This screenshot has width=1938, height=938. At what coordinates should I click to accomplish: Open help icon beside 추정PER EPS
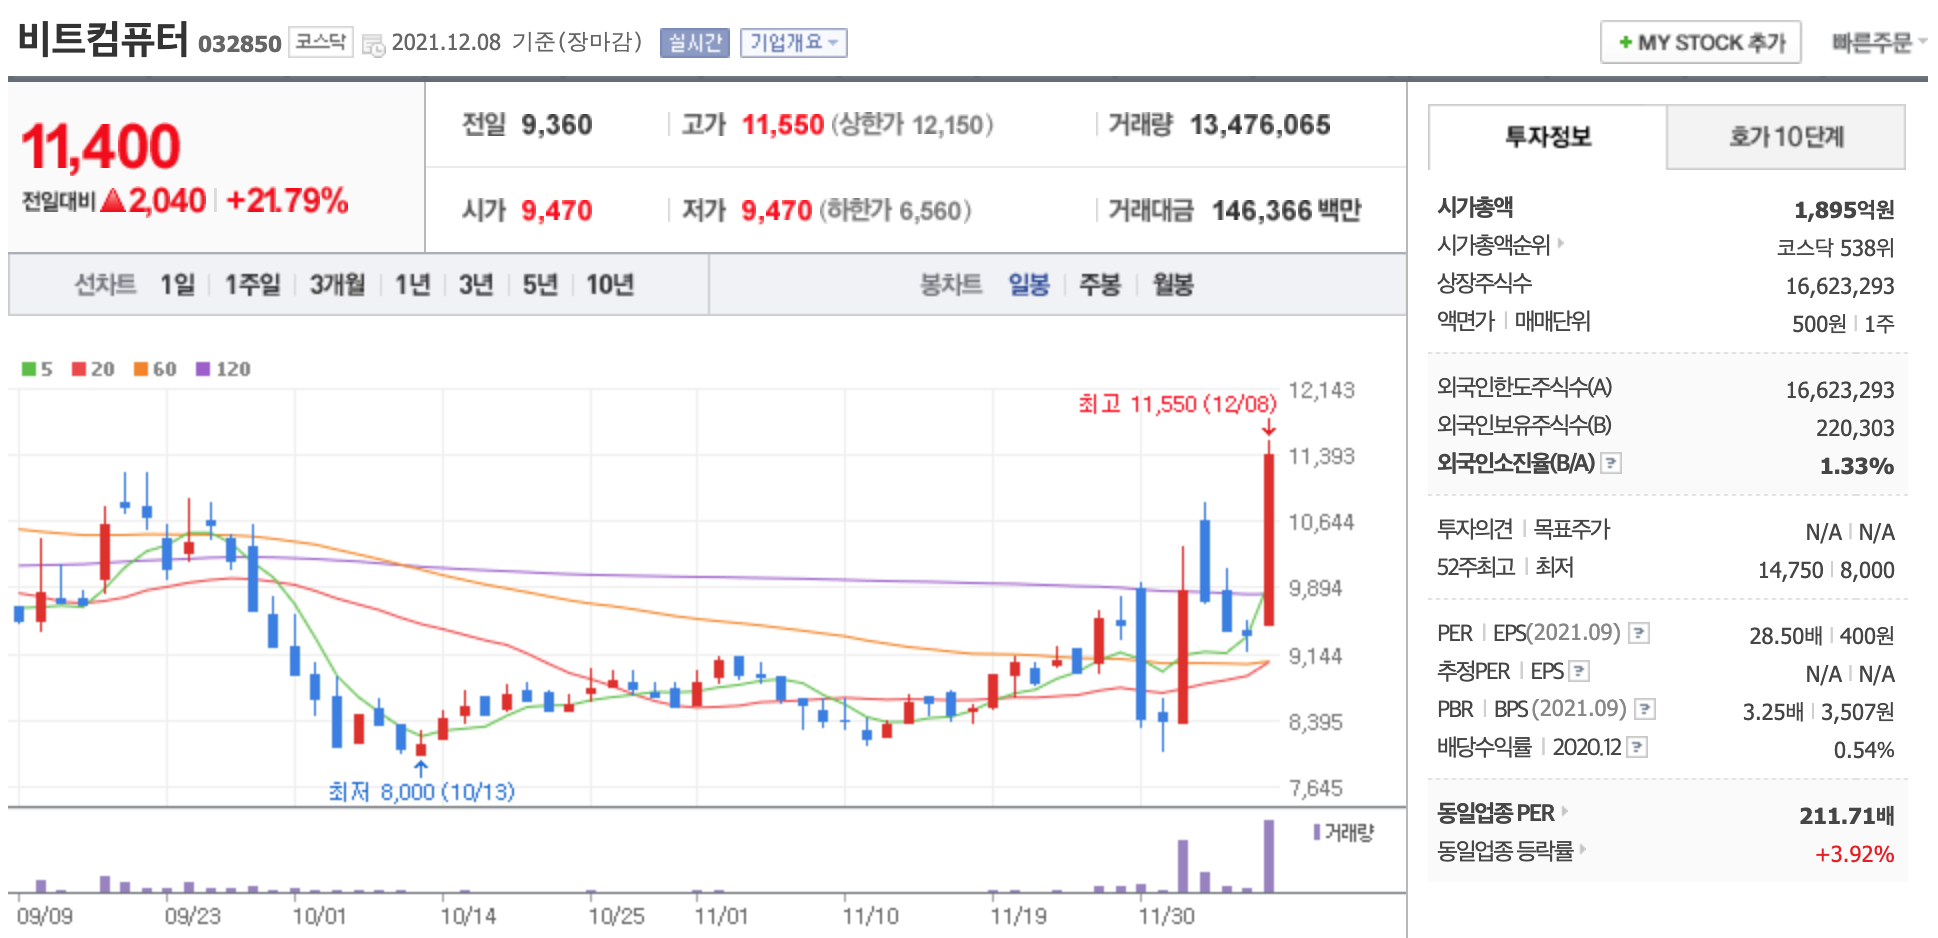[1579, 671]
